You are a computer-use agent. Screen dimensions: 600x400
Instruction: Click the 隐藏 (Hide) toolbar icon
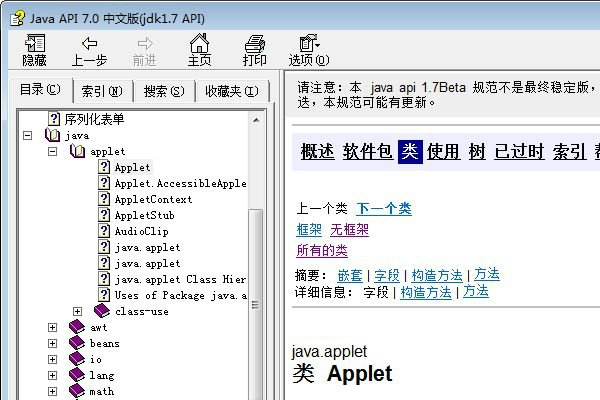pos(35,43)
